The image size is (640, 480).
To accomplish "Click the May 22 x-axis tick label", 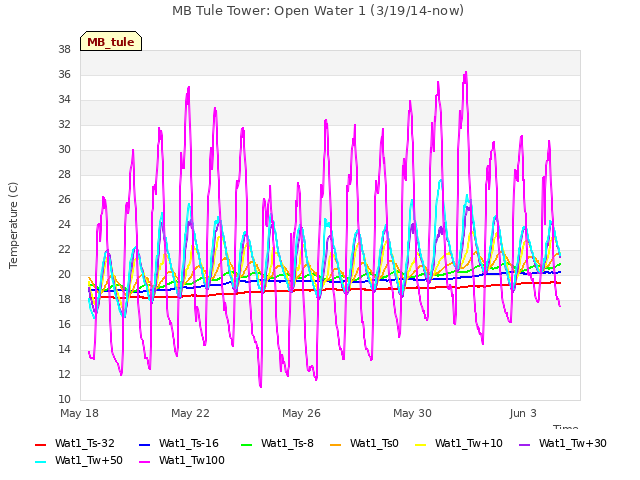I will [190, 413].
